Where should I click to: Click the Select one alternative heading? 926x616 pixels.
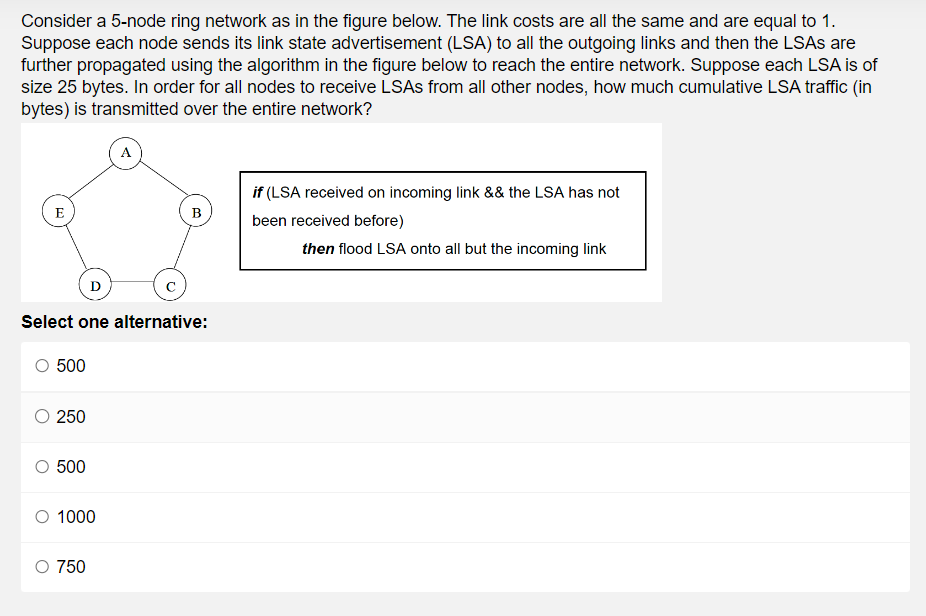[115, 322]
